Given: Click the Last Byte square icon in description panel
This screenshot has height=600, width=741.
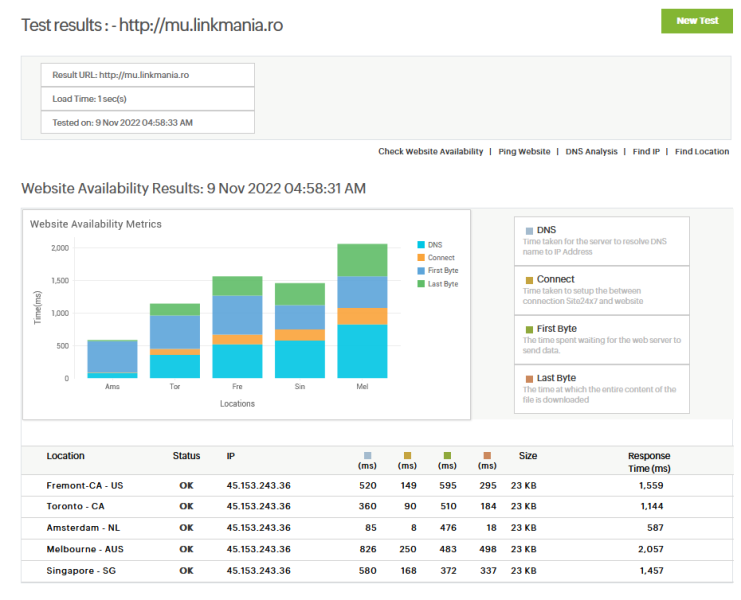Looking at the screenshot, I should coord(529,379).
